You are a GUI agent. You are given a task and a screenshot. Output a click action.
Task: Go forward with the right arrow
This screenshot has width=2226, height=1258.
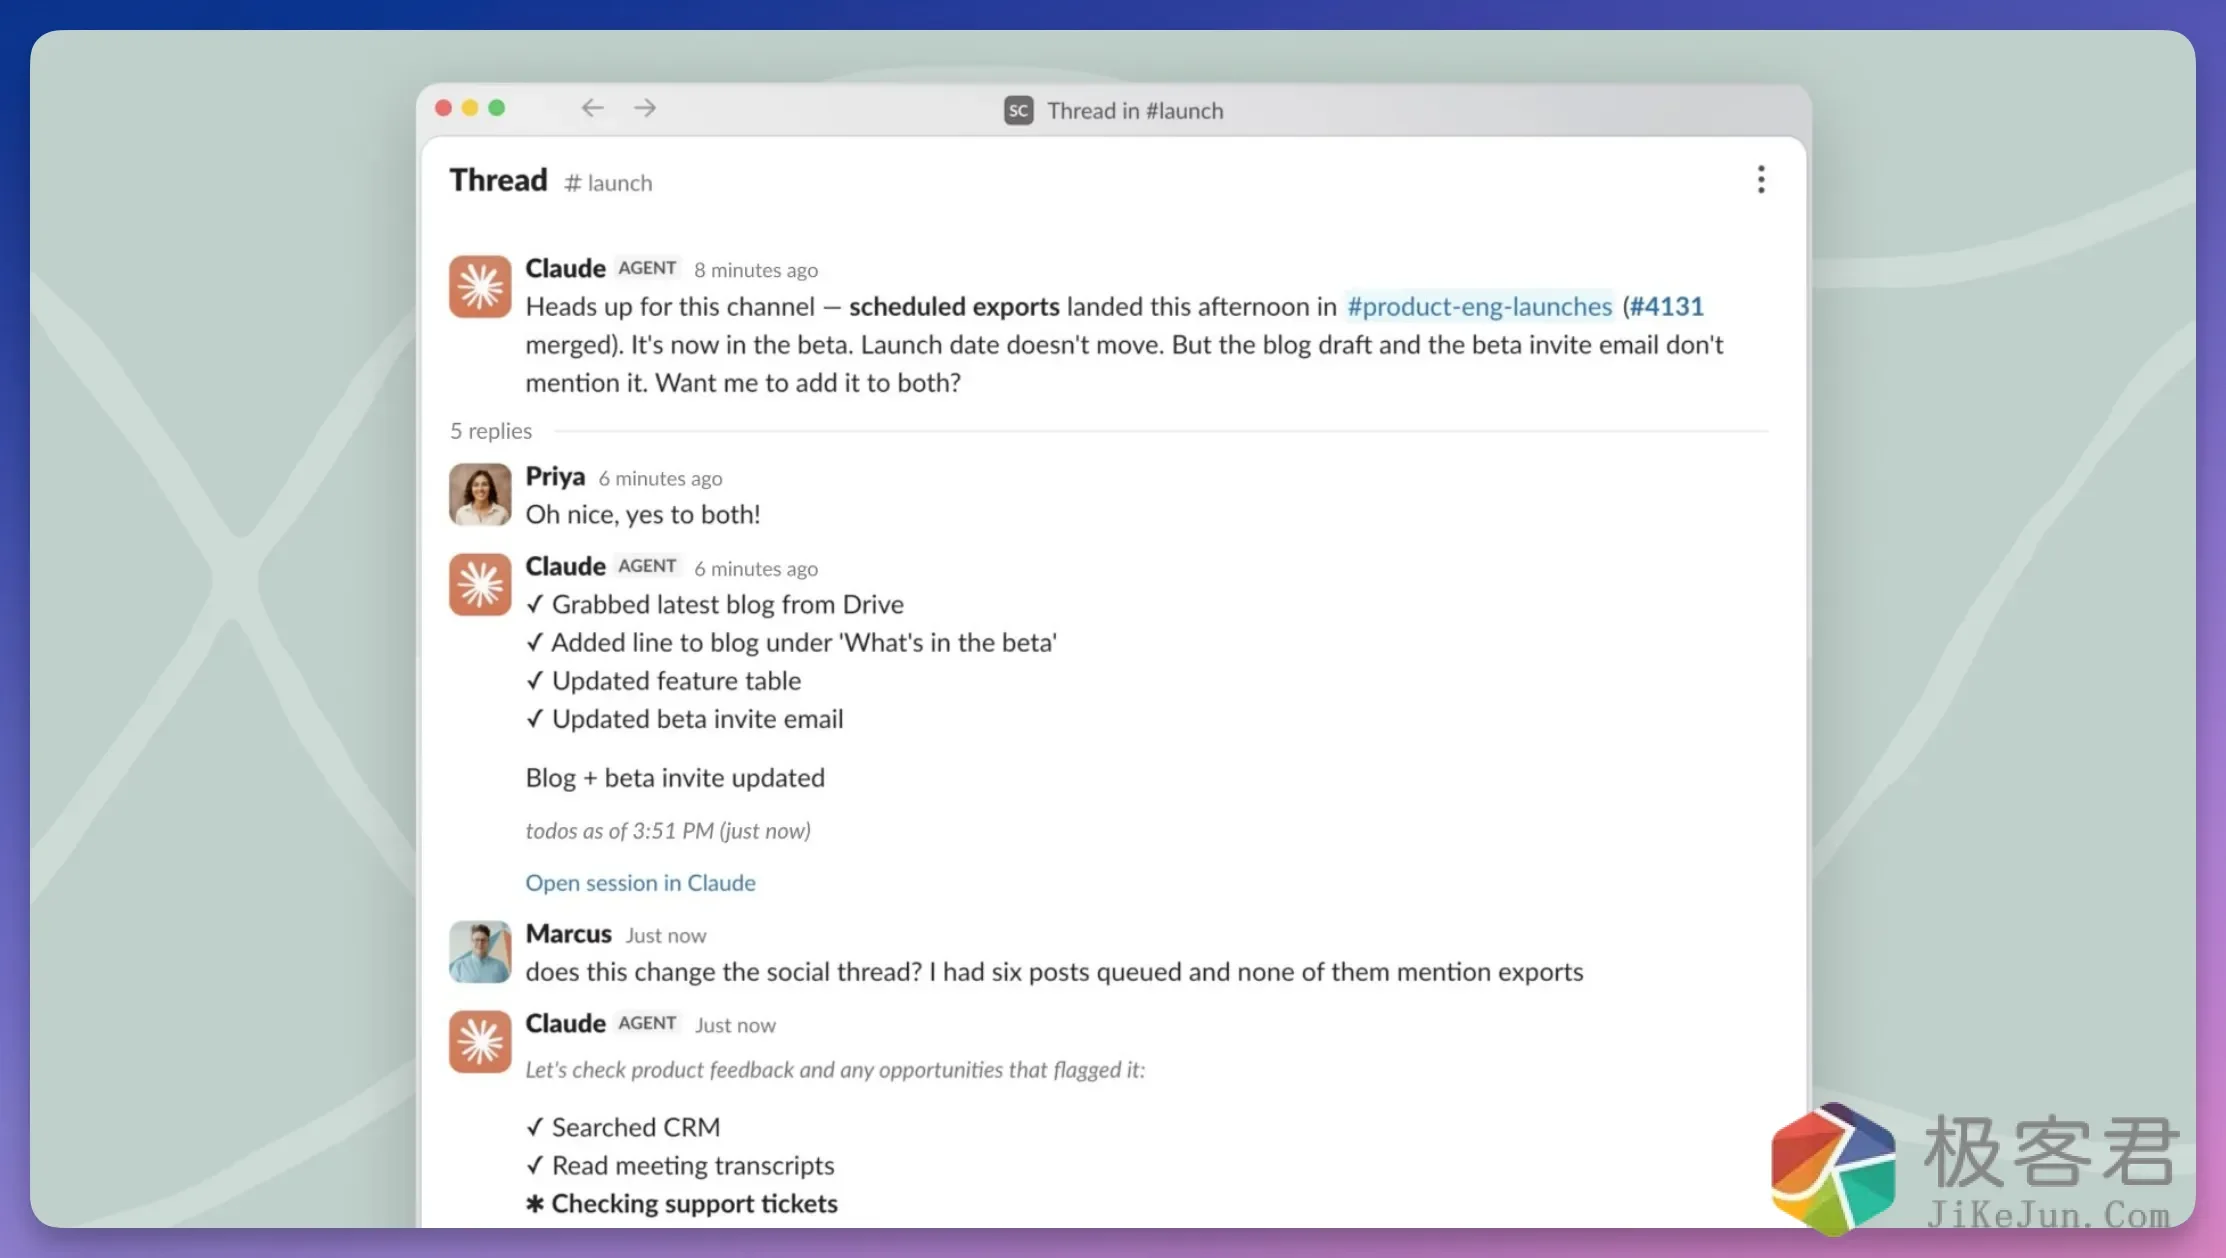tap(645, 108)
